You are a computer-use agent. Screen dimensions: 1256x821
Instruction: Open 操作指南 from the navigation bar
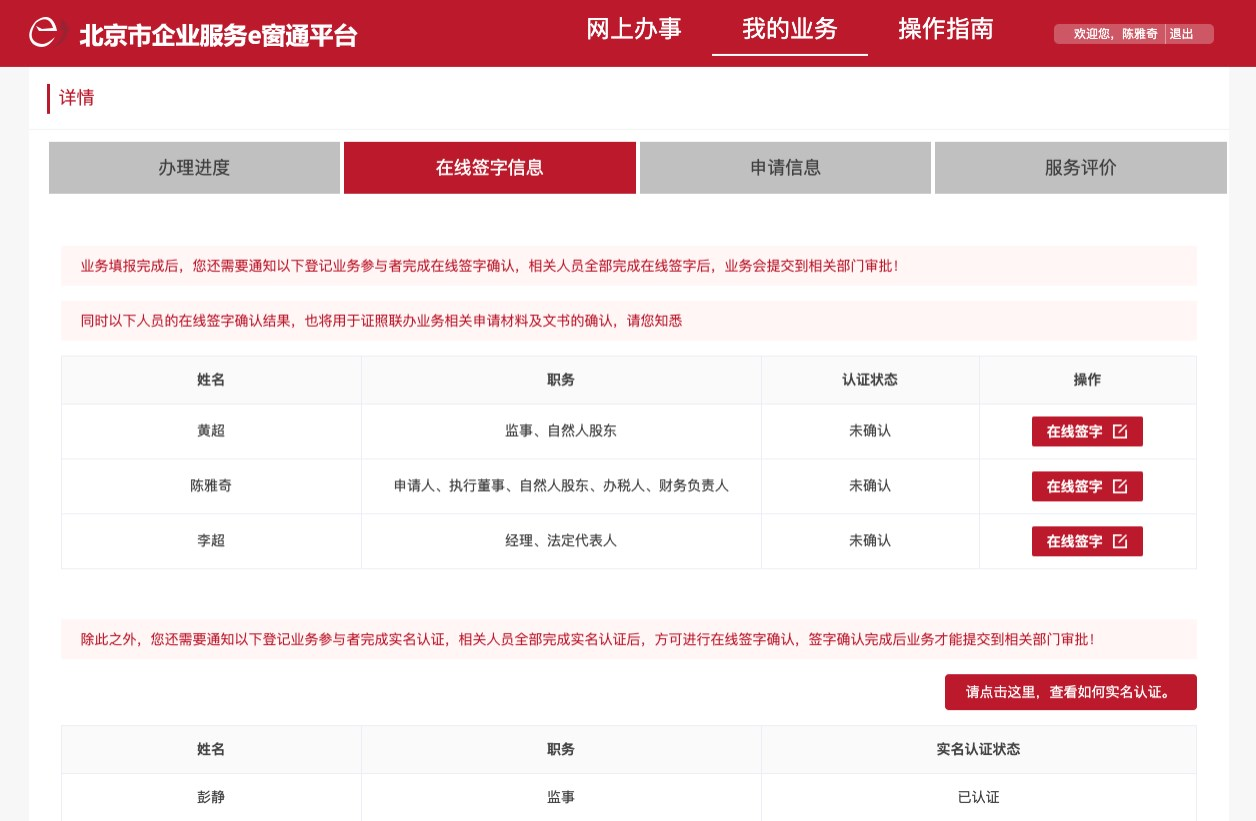pyautogui.click(x=945, y=29)
